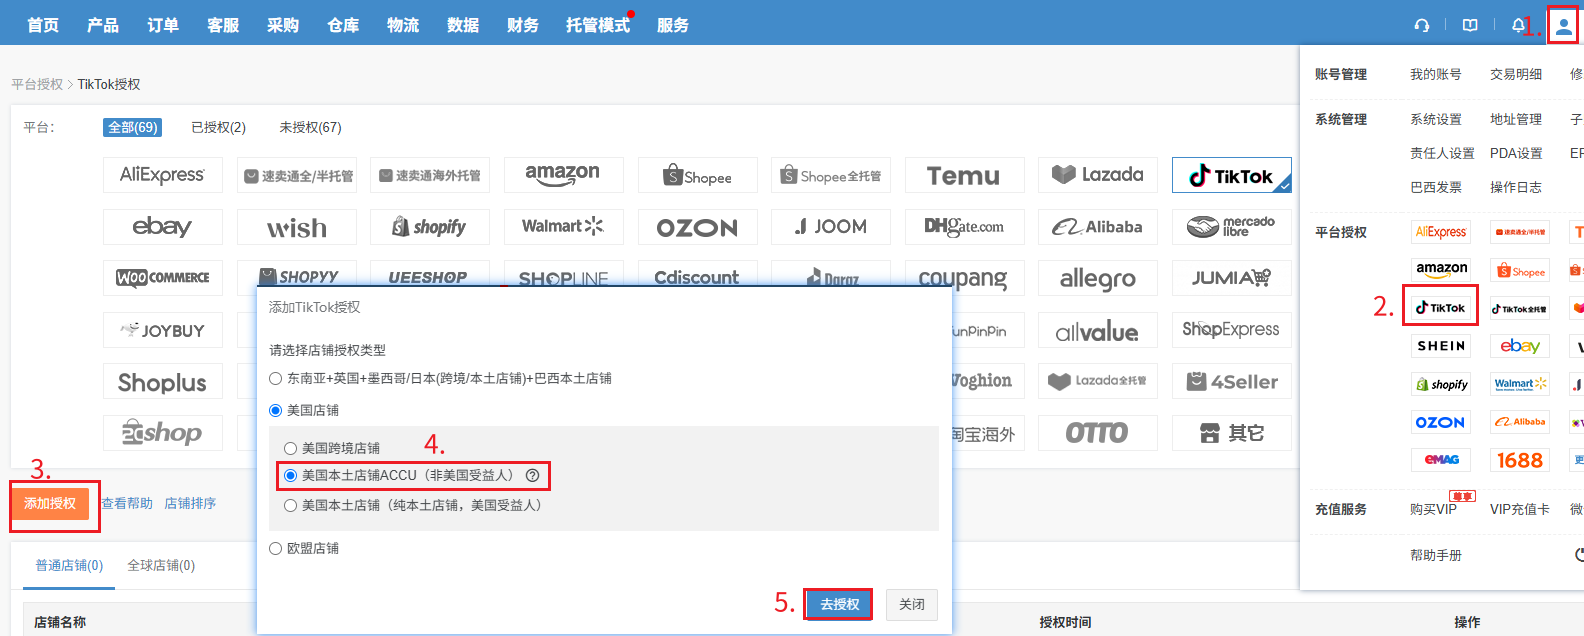Select the 东南亚+英国+墨西哥/日本 store type radio
The width and height of the screenshot is (1584, 636).
pos(275,379)
